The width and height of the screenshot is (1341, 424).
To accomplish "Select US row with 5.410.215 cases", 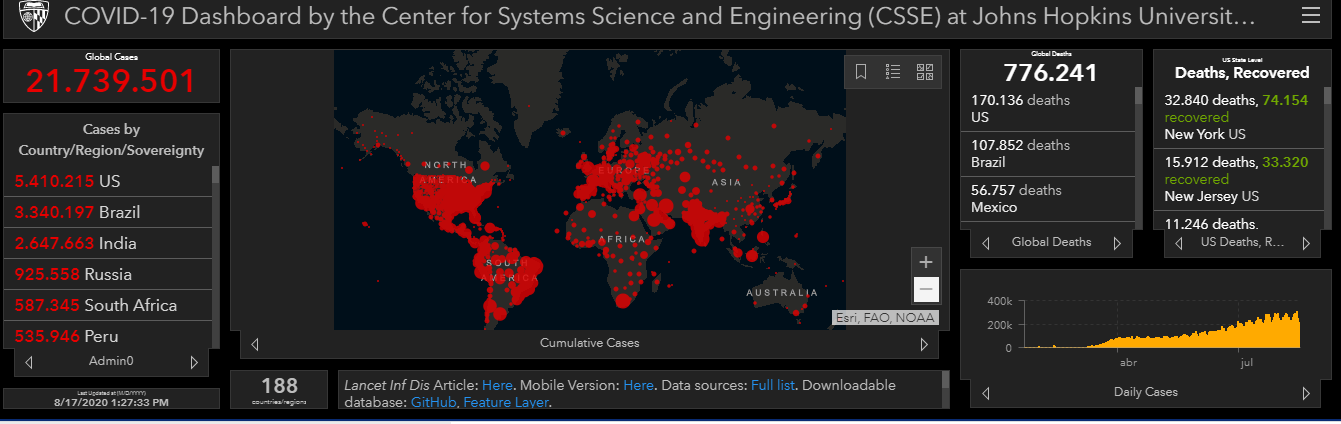I will click(x=108, y=182).
